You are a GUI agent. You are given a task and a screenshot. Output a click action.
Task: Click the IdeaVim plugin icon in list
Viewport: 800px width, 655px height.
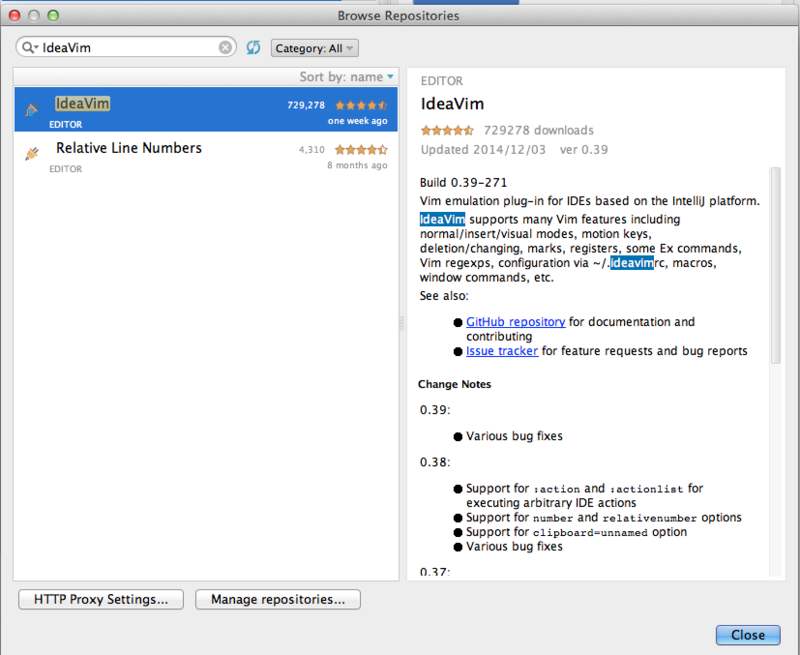point(32,109)
